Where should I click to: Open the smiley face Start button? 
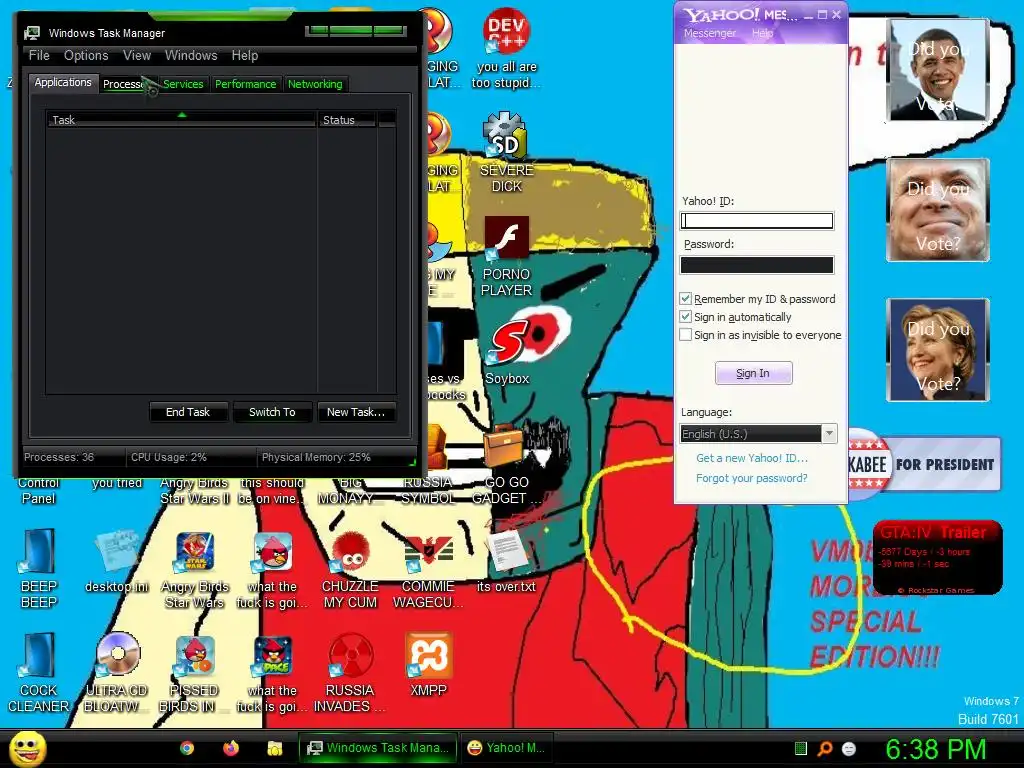coord(27,748)
